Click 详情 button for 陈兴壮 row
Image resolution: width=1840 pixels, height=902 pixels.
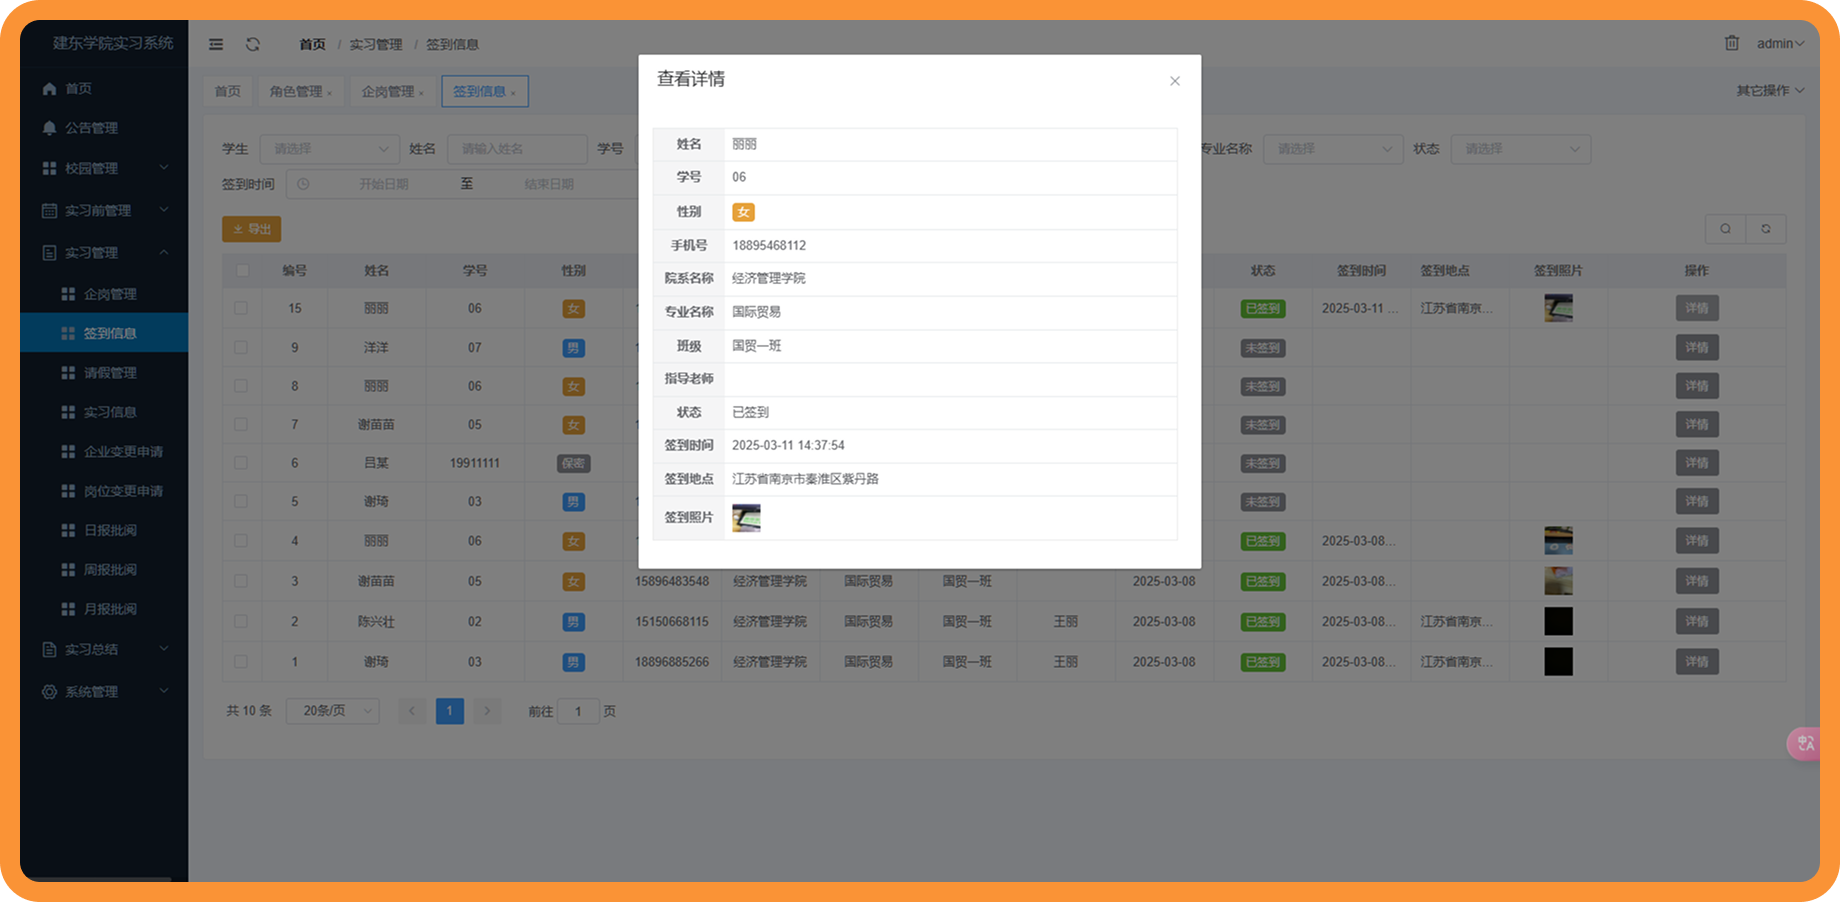(1697, 621)
